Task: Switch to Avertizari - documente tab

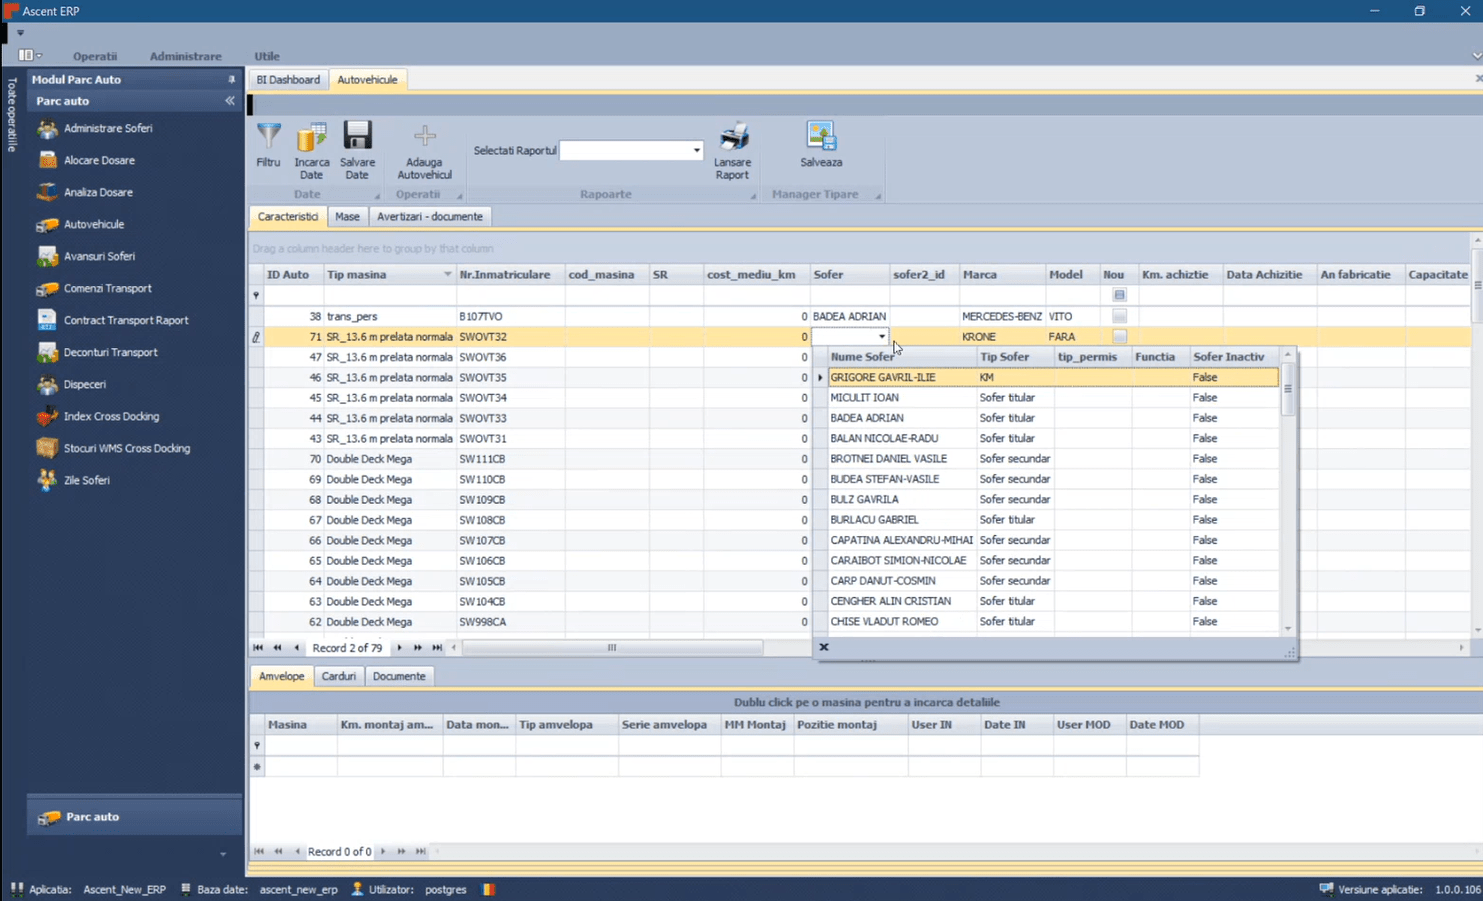Action: (430, 217)
